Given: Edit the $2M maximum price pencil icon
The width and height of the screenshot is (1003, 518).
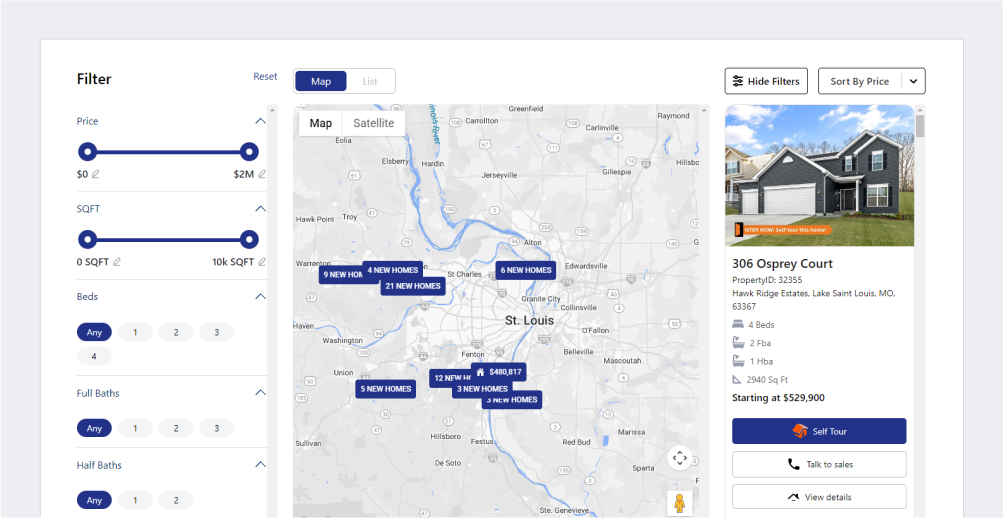Looking at the screenshot, I should [x=262, y=174].
